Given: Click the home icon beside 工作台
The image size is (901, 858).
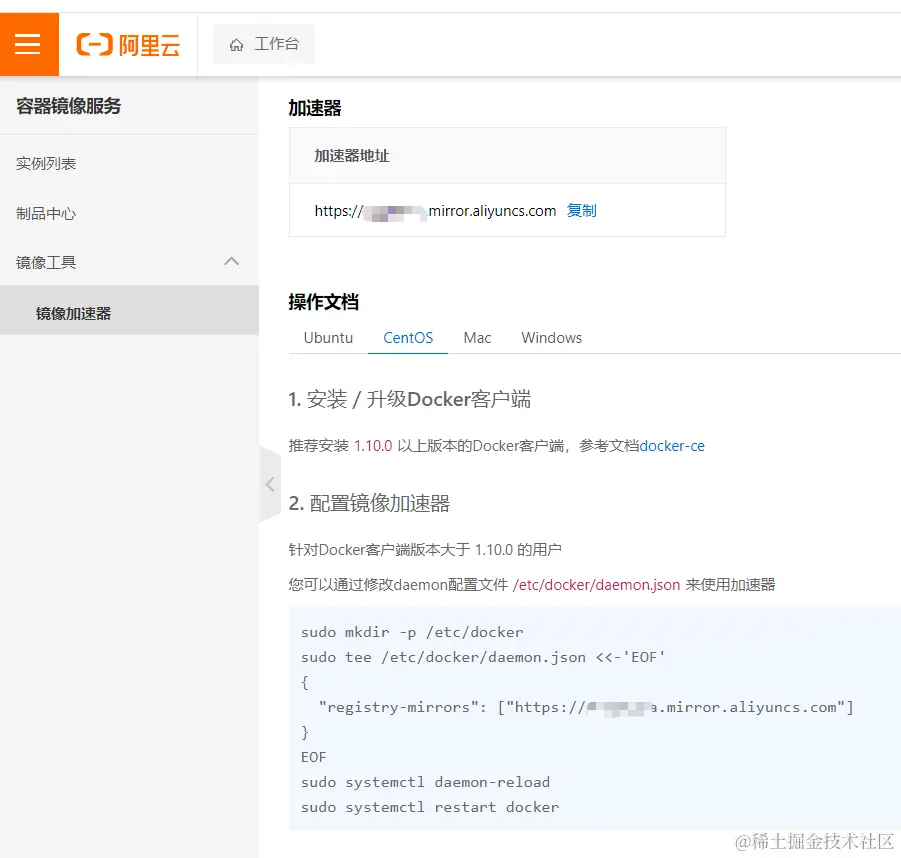Looking at the screenshot, I should pyautogui.click(x=236, y=45).
